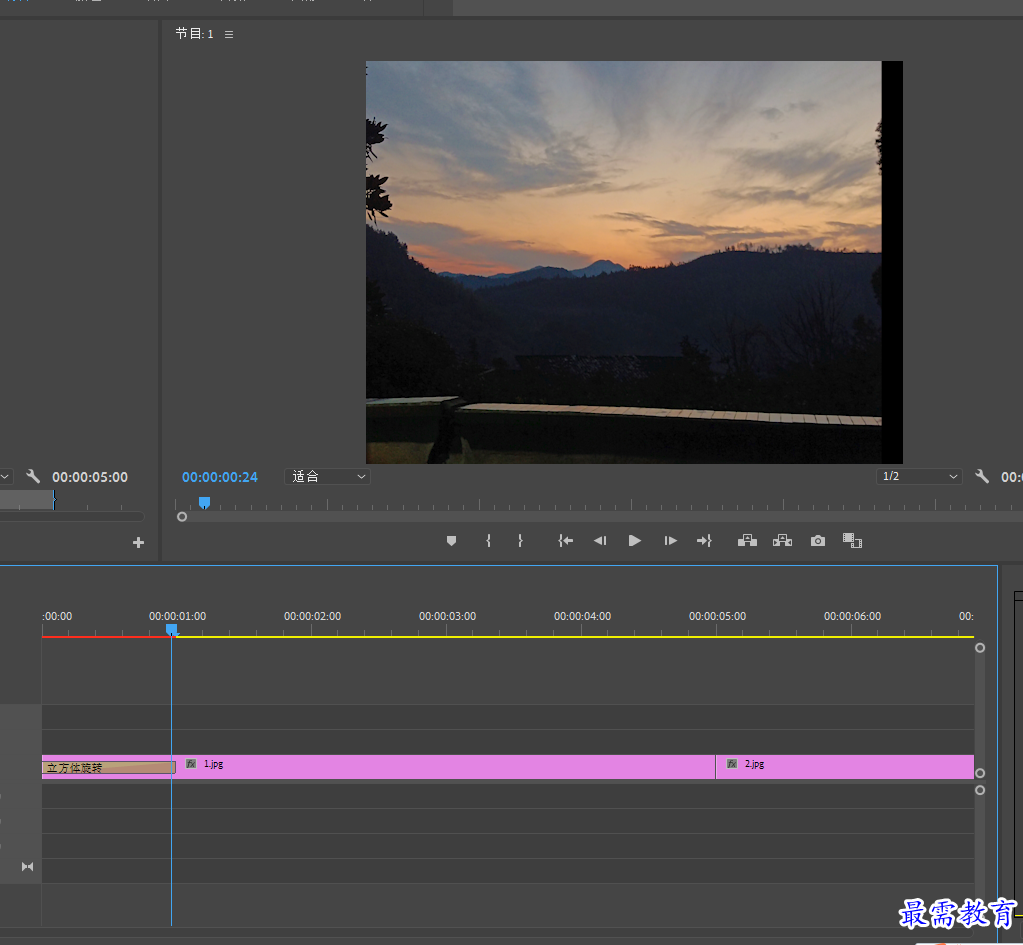Click the snap icon at timeline bottom left
The image size is (1023, 945).
tap(27, 867)
